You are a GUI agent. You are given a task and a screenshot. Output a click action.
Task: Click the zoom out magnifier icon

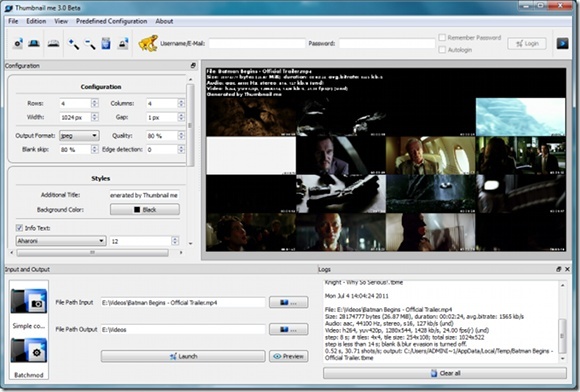coord(90,44)
